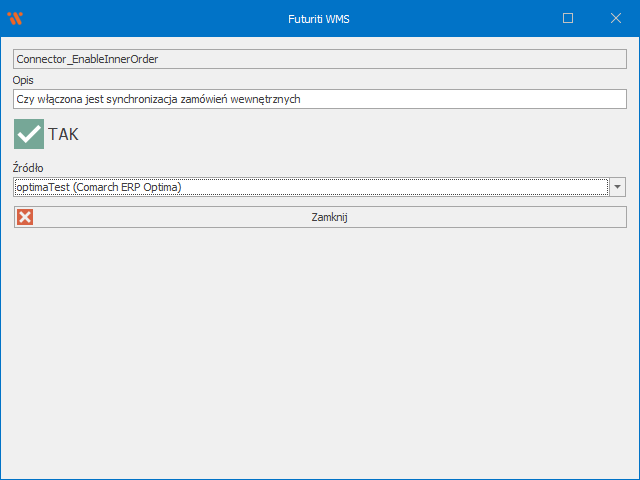Click the green checkmark icon

(29, 134)
